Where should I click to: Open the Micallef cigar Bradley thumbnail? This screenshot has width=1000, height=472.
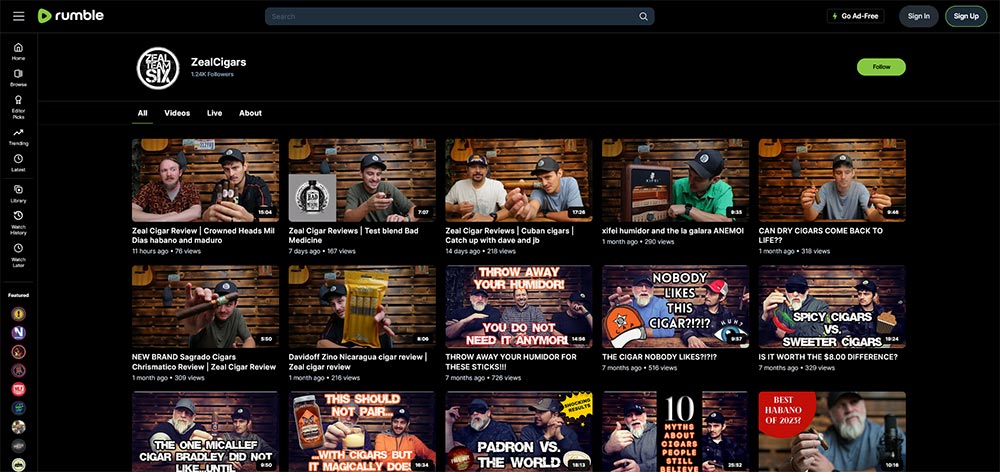(x=205, y=432)
